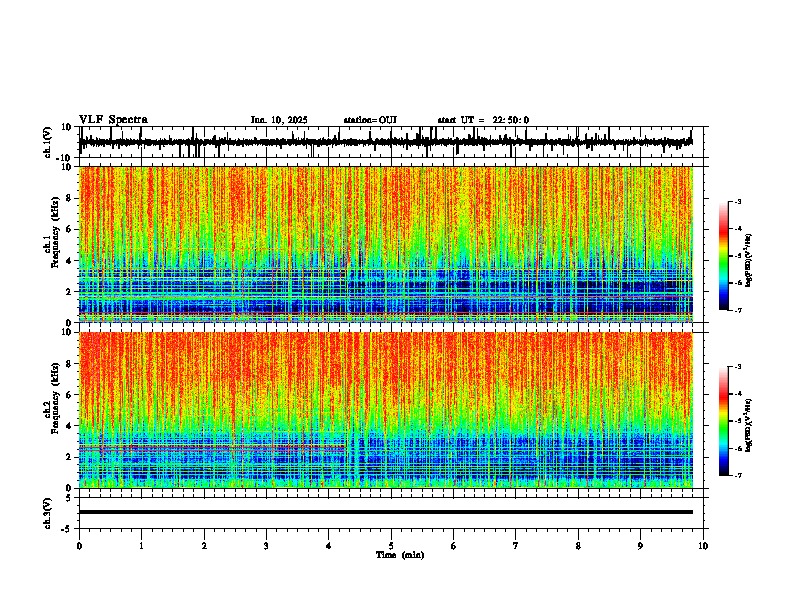The image size is (792, 612).
Task: Click the thick black ch.3 trace line
Action: 386,512
